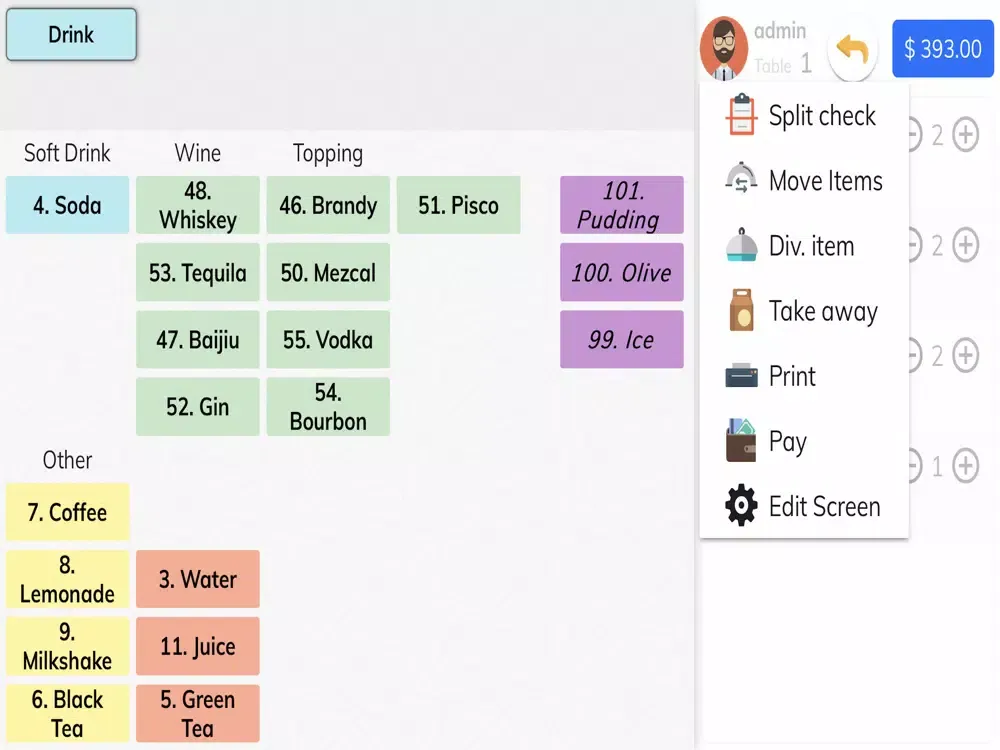
Task: Click the orange back arrow icon
Action: click(x=852, y=49)
